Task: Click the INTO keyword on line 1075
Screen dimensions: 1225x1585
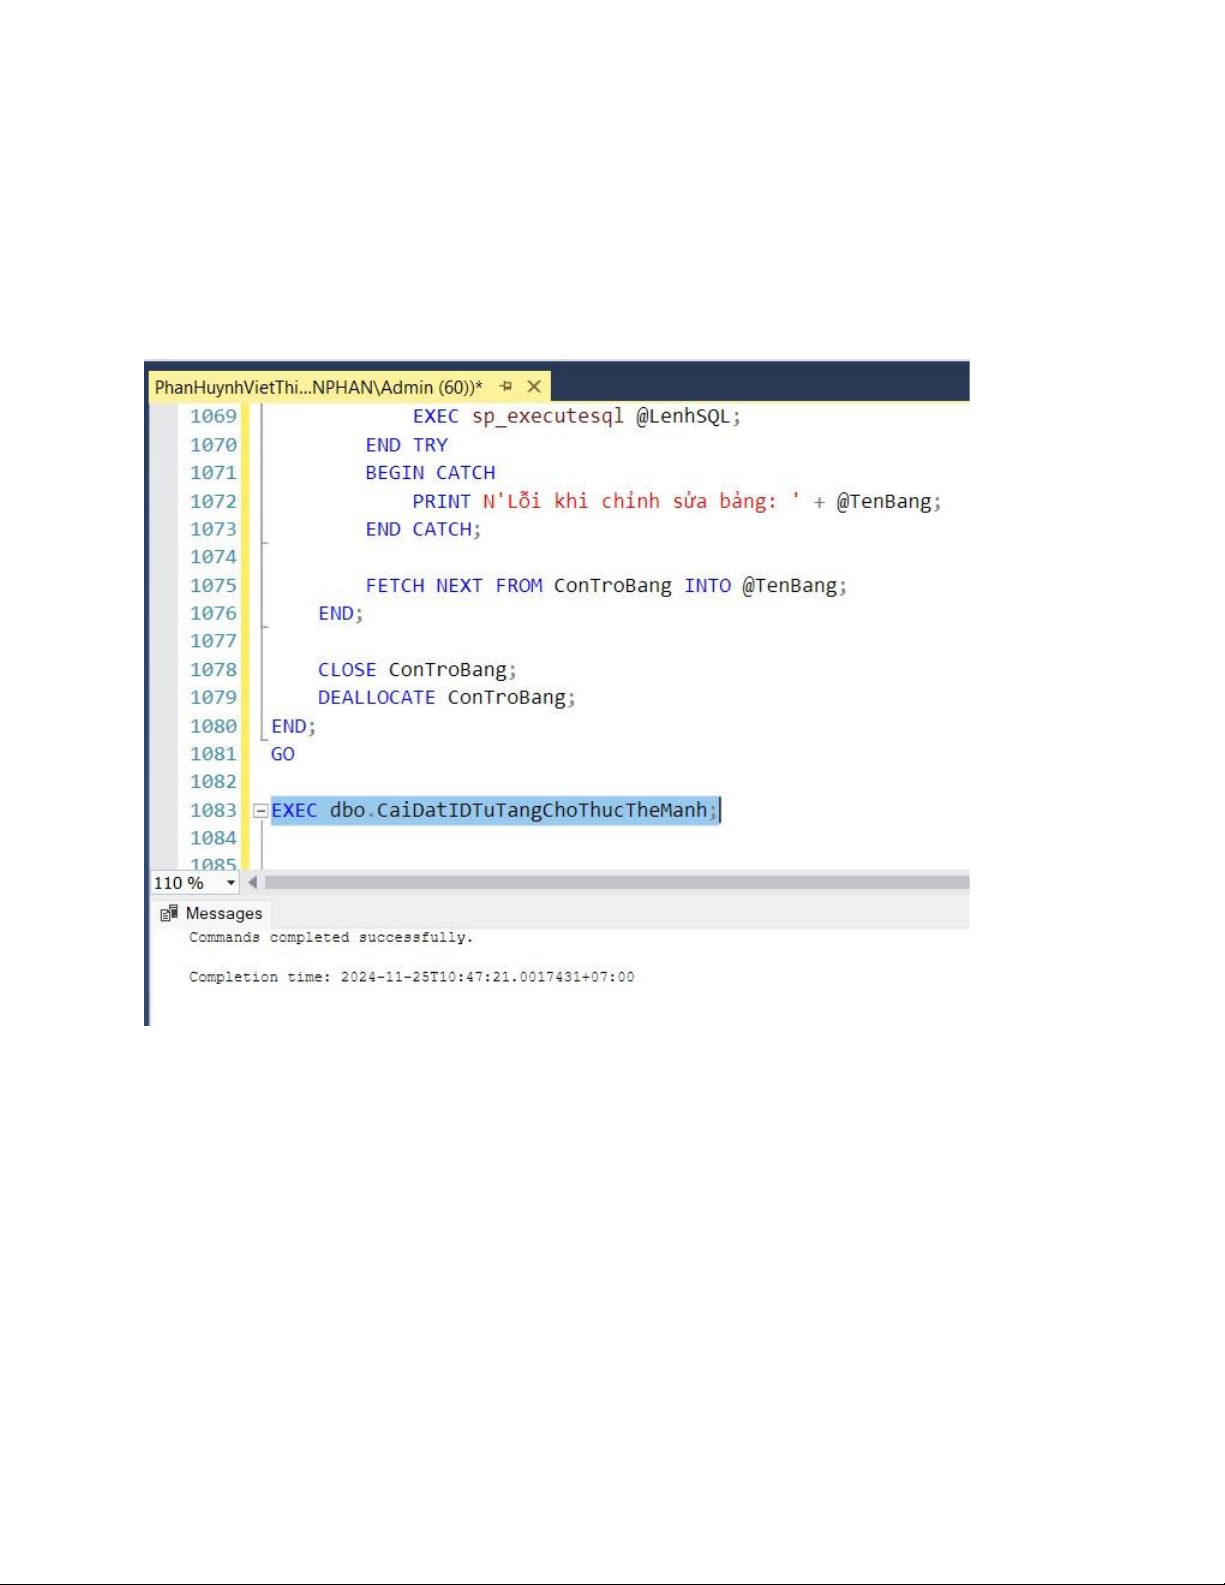Action: click(707, 585)
